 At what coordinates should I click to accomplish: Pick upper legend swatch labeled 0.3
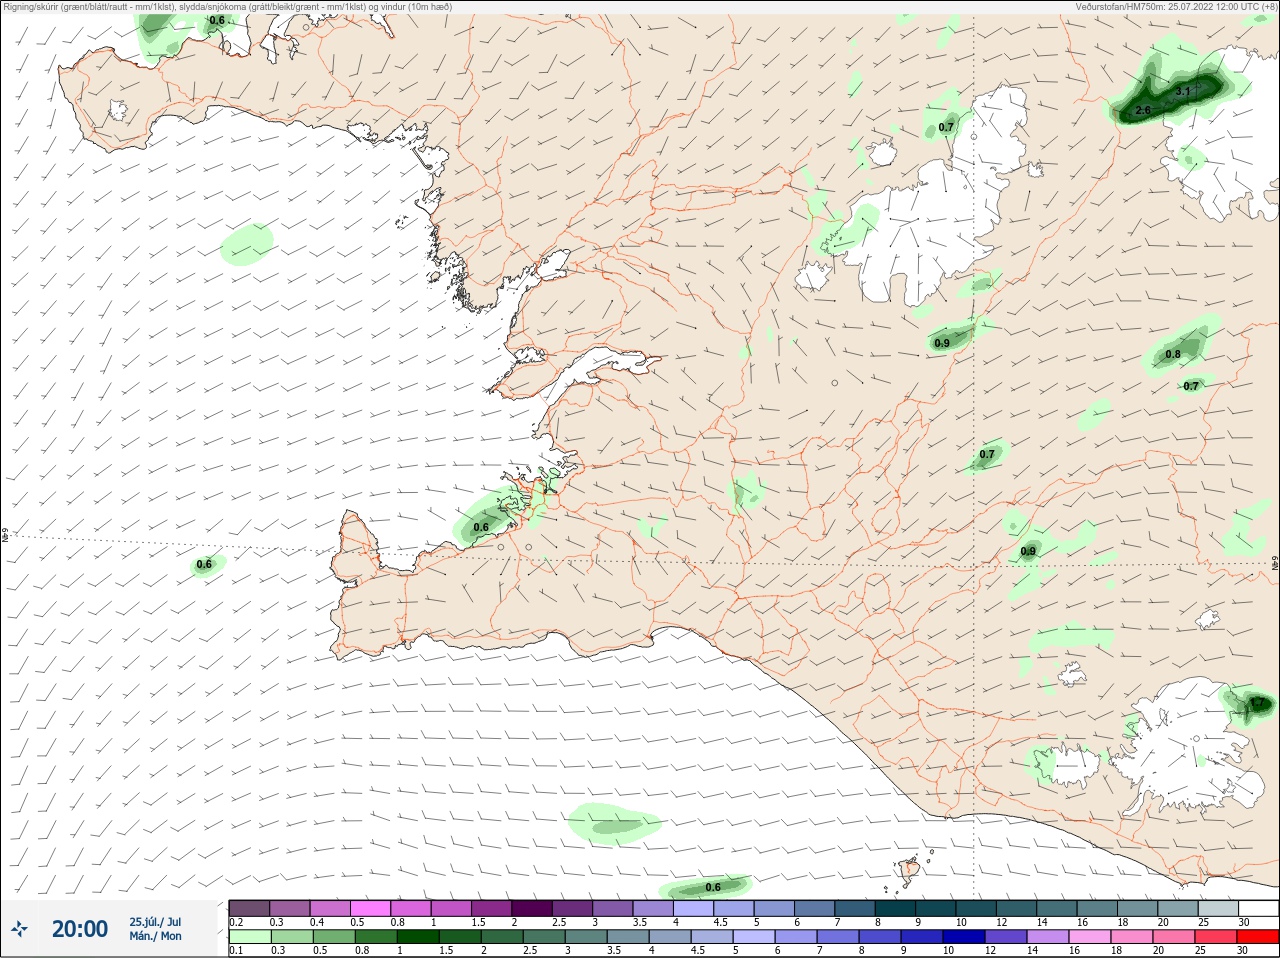(289, 908)
